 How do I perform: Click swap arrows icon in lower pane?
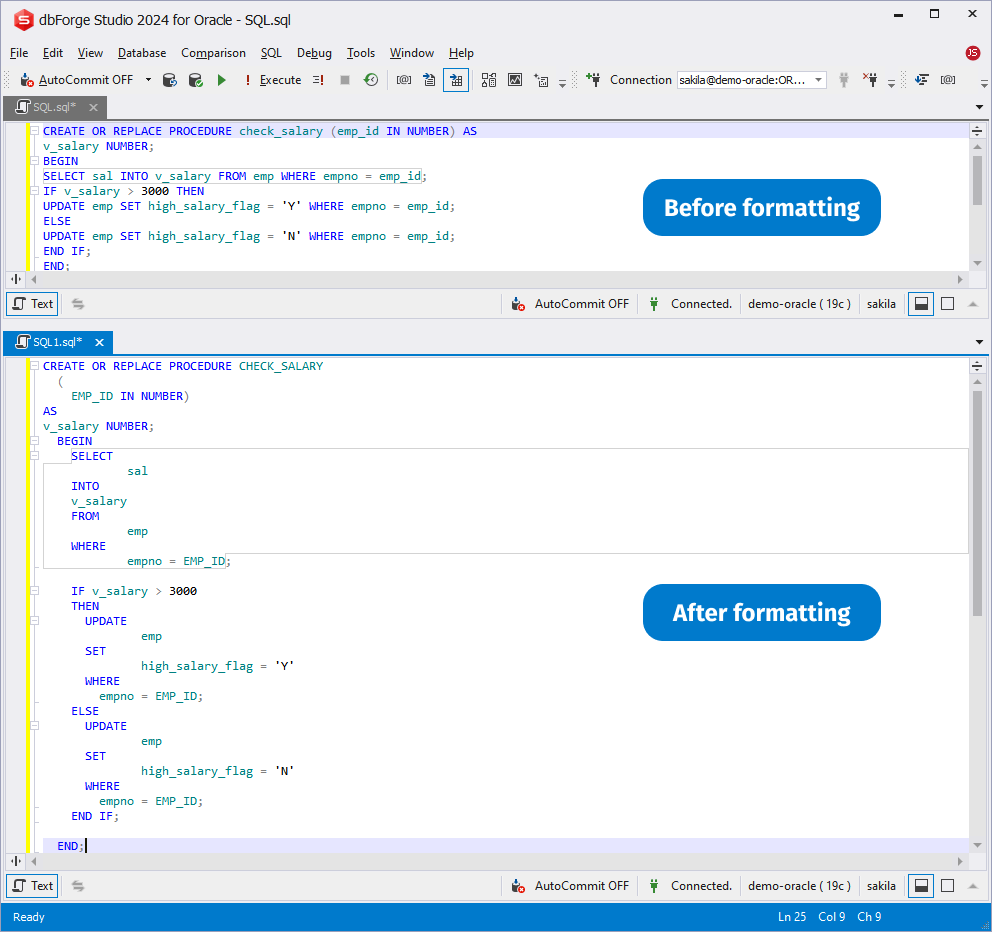[78, 886]
